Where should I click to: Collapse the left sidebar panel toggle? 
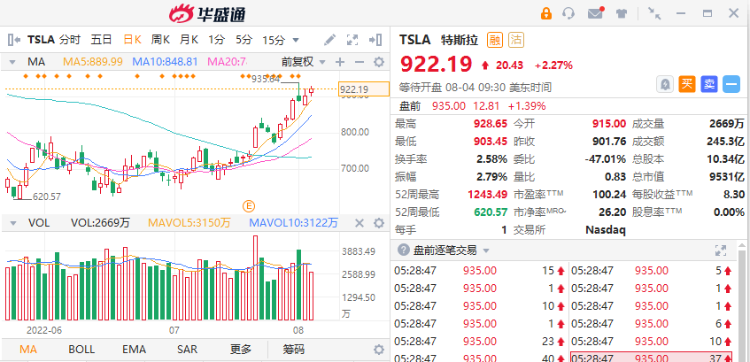pos(14,40)
